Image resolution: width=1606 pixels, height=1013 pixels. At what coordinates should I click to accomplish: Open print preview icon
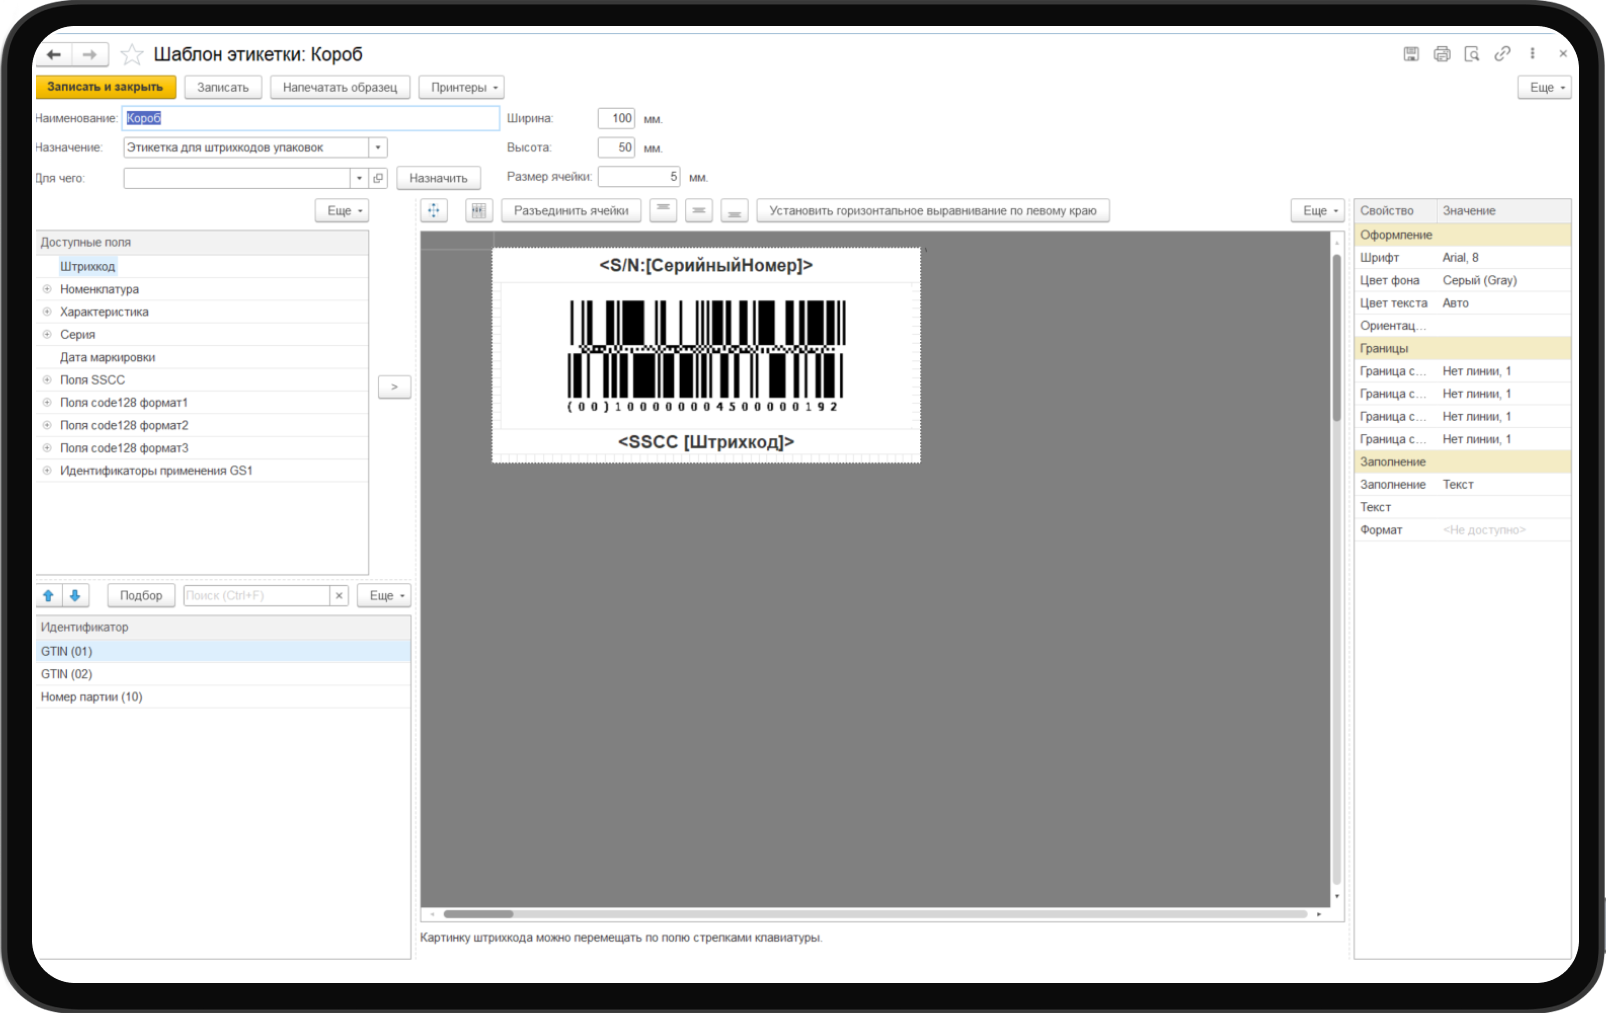[x=1472, y=54]
